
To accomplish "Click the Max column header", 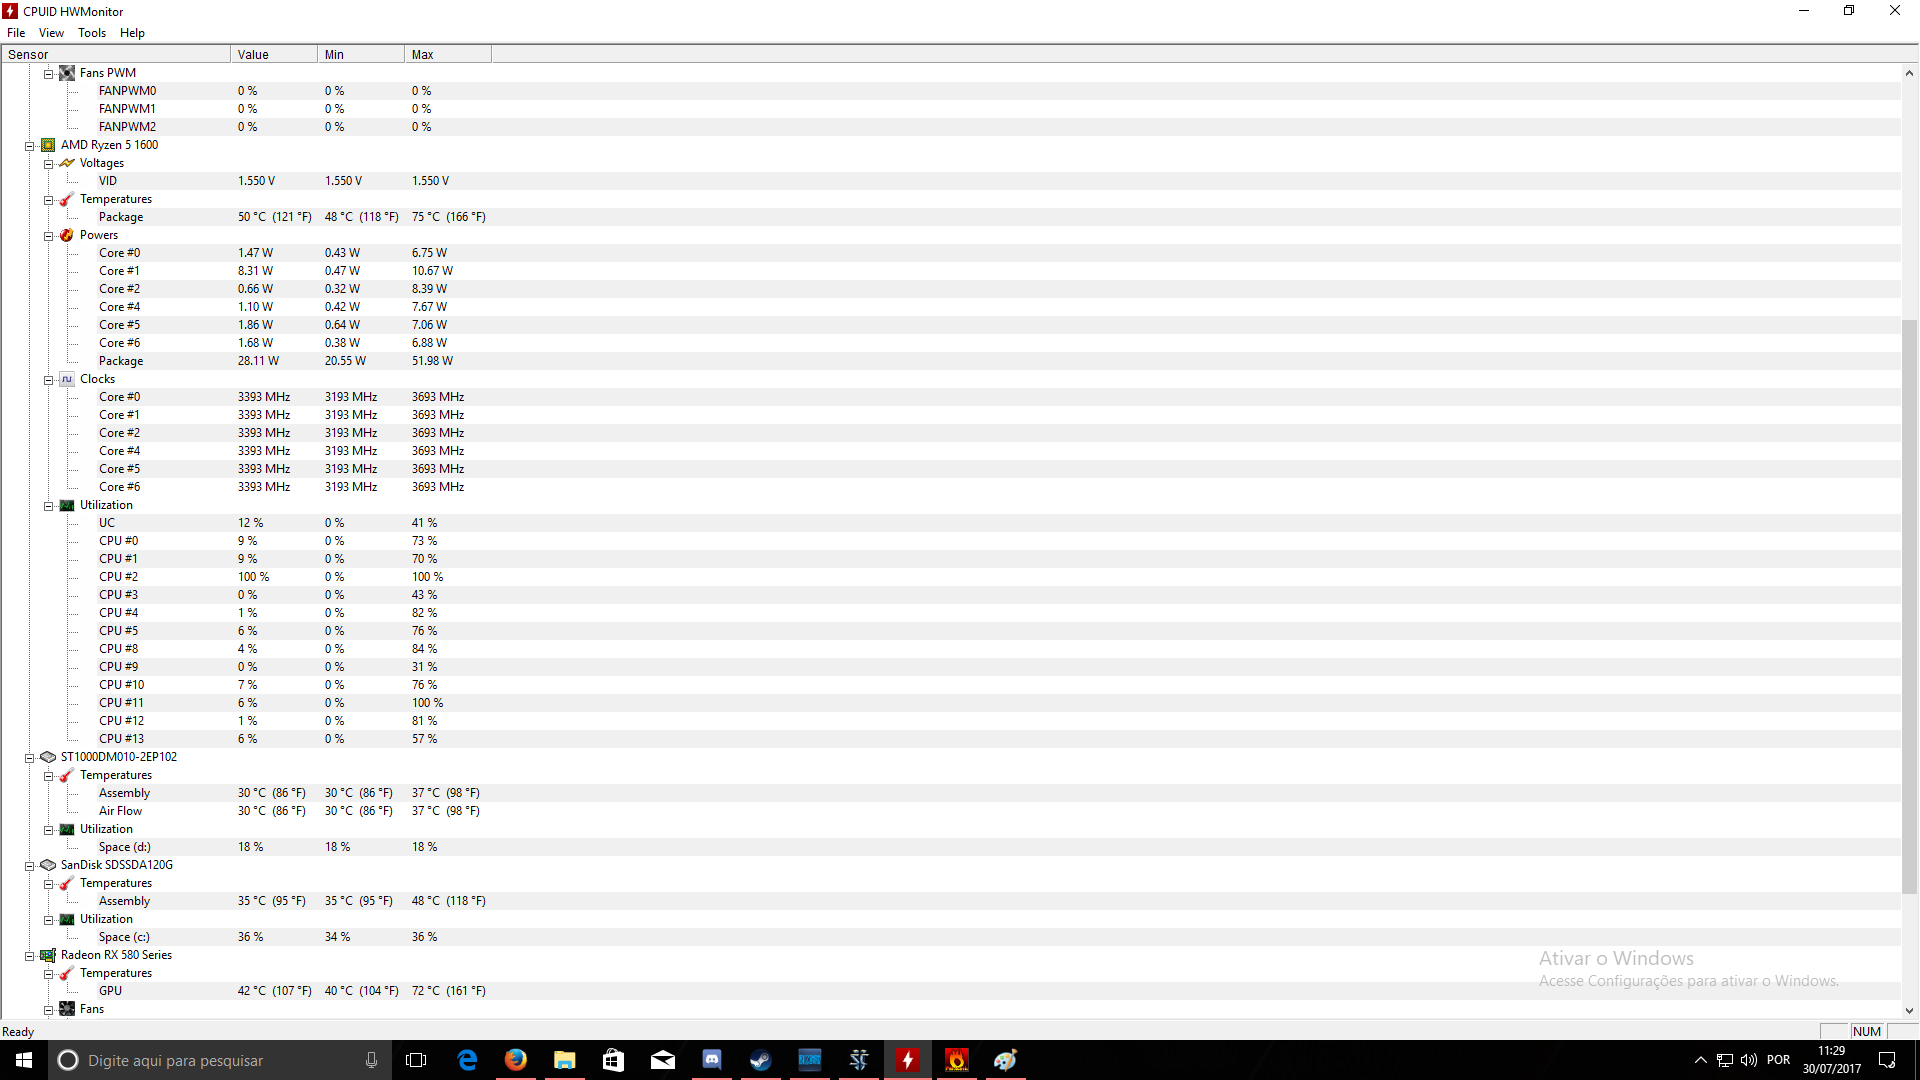I will point(448,55).
